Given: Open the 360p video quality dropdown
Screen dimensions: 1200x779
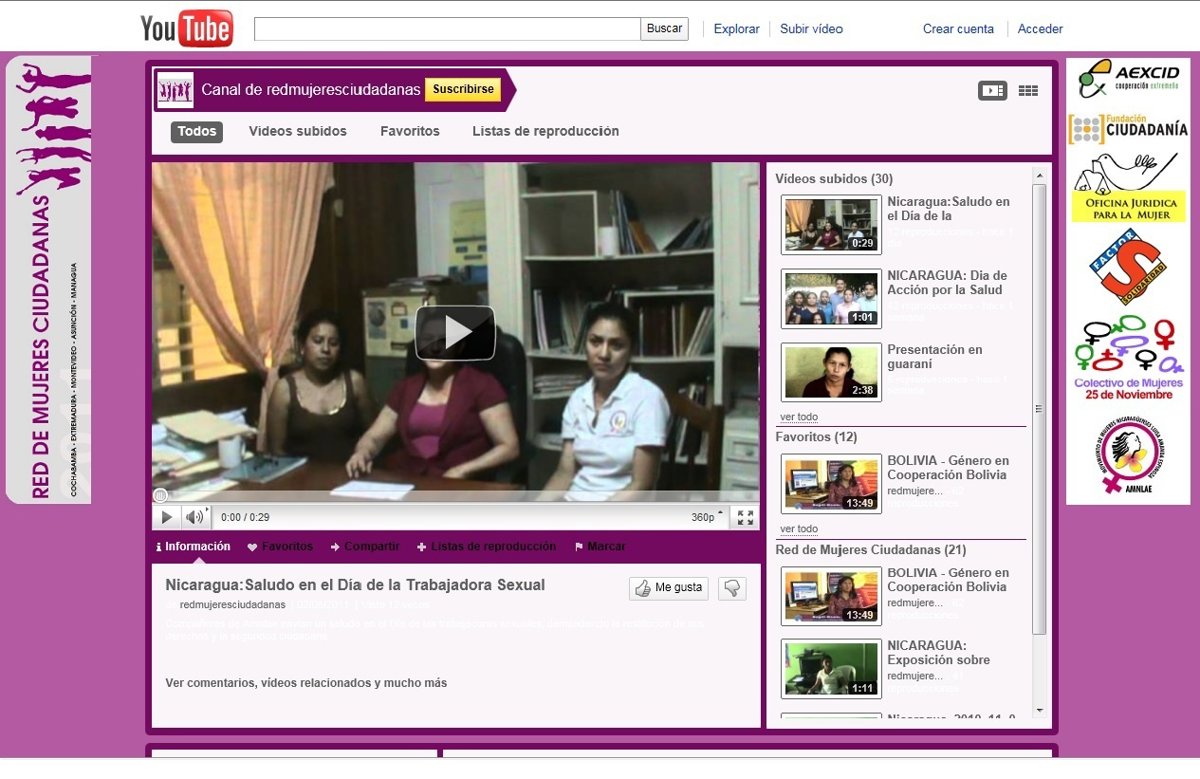Looking at the screenshot, I should (706, 517).
